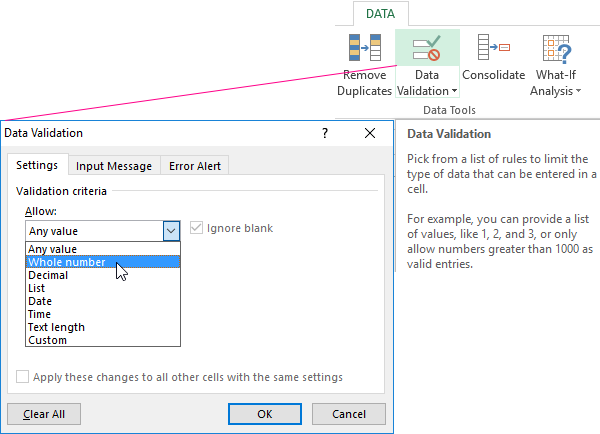Confirm with the OK button

point(265,413)
